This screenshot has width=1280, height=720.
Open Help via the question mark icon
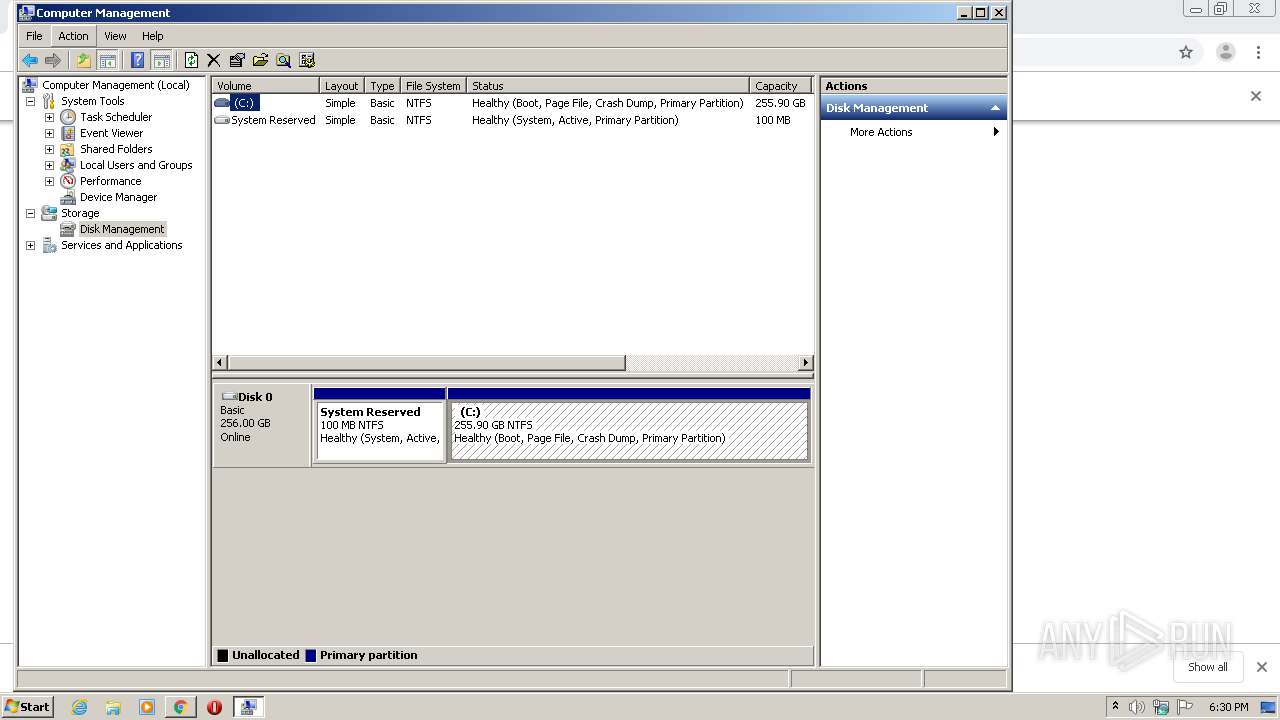tap(138, 60)
